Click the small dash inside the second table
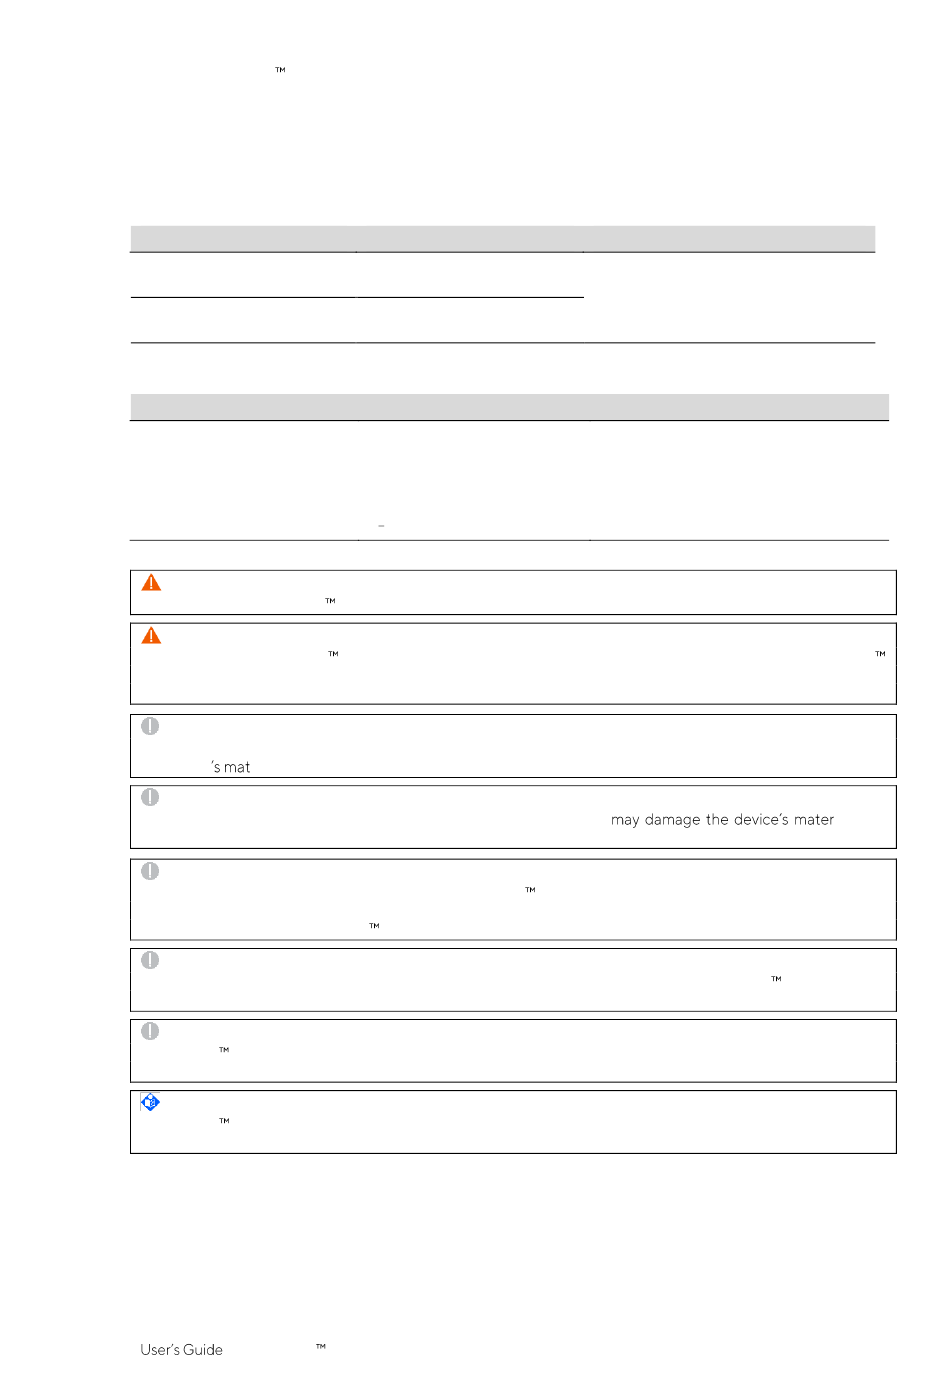 click(x=381, y=526)
